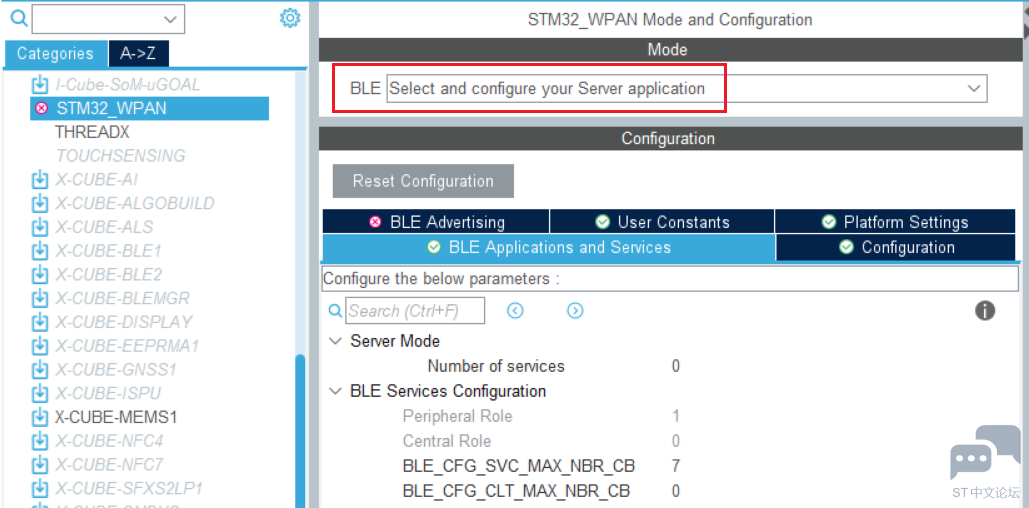Screen dimensions: 1029x508
Task: Click download icon next to I-Cube-SoM-uGOAL
Action: coord(41,85)
